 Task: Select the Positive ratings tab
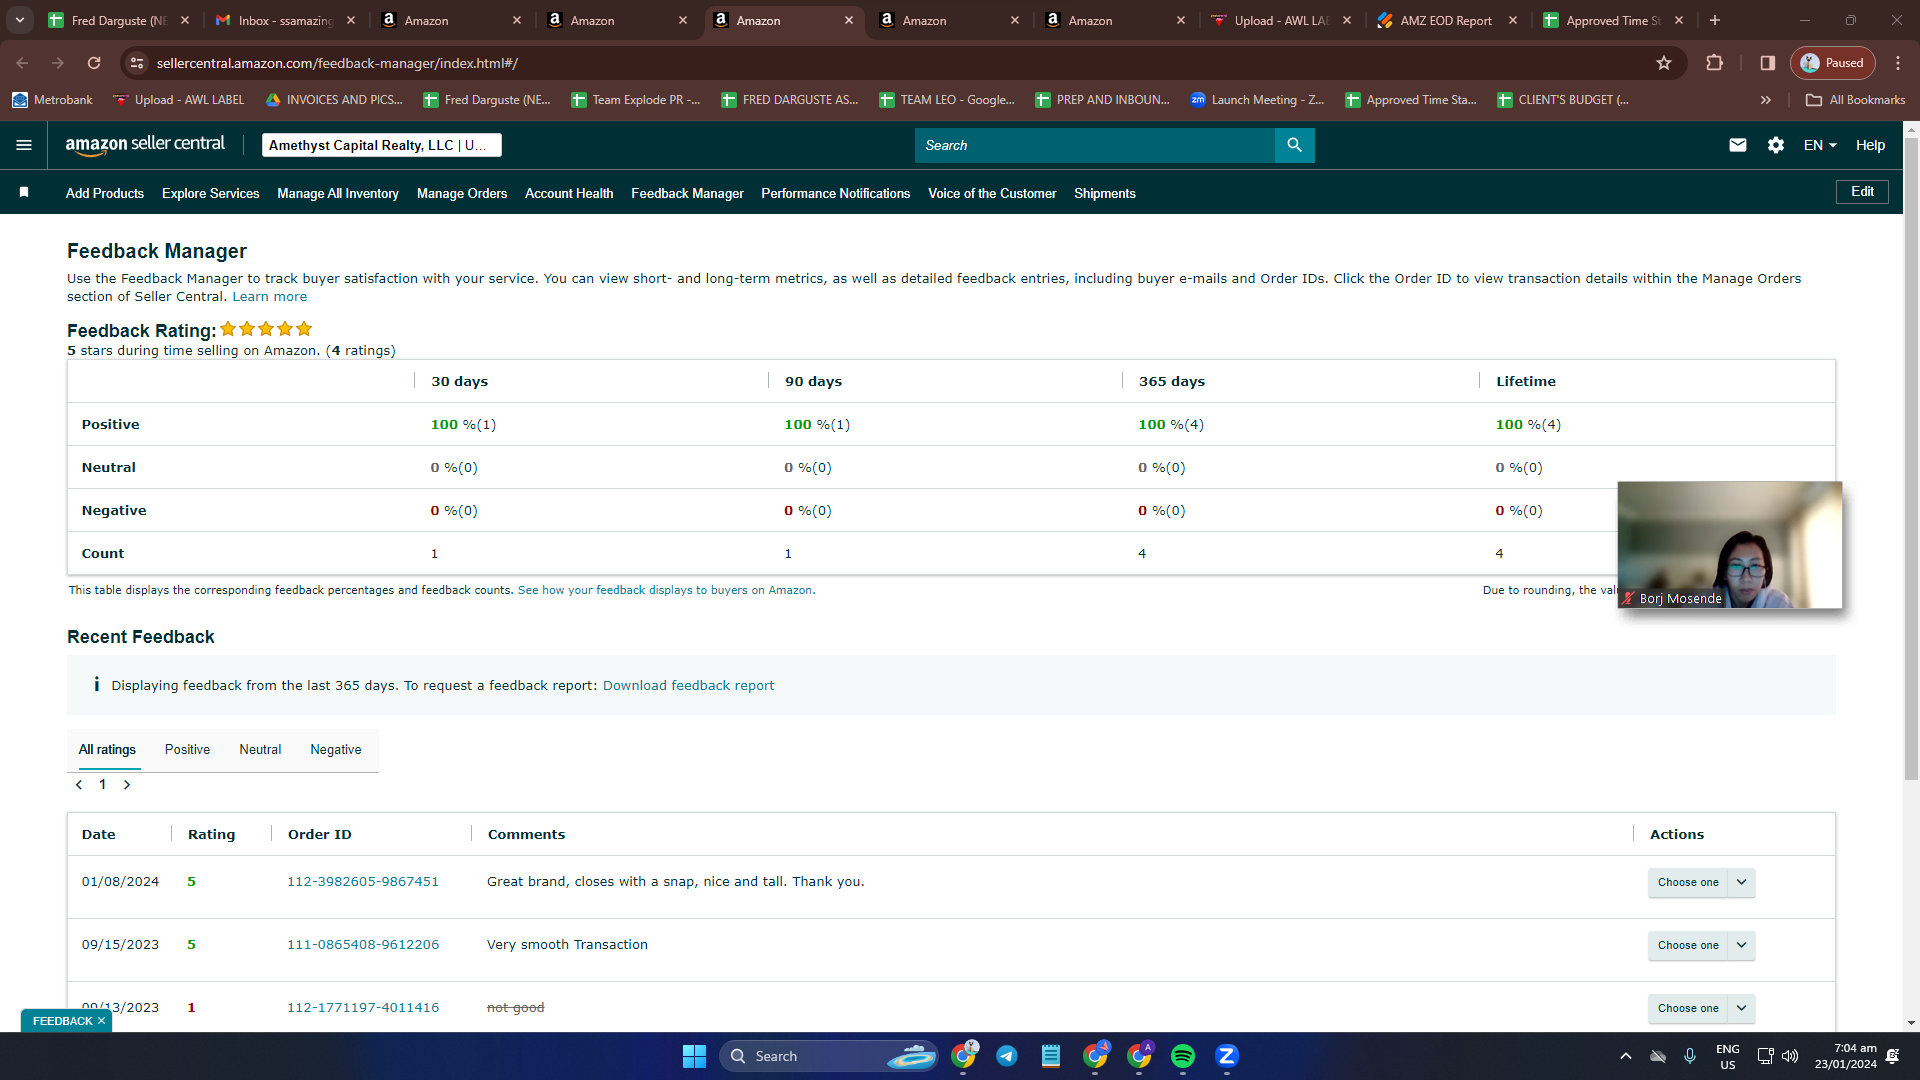[187, 750]
